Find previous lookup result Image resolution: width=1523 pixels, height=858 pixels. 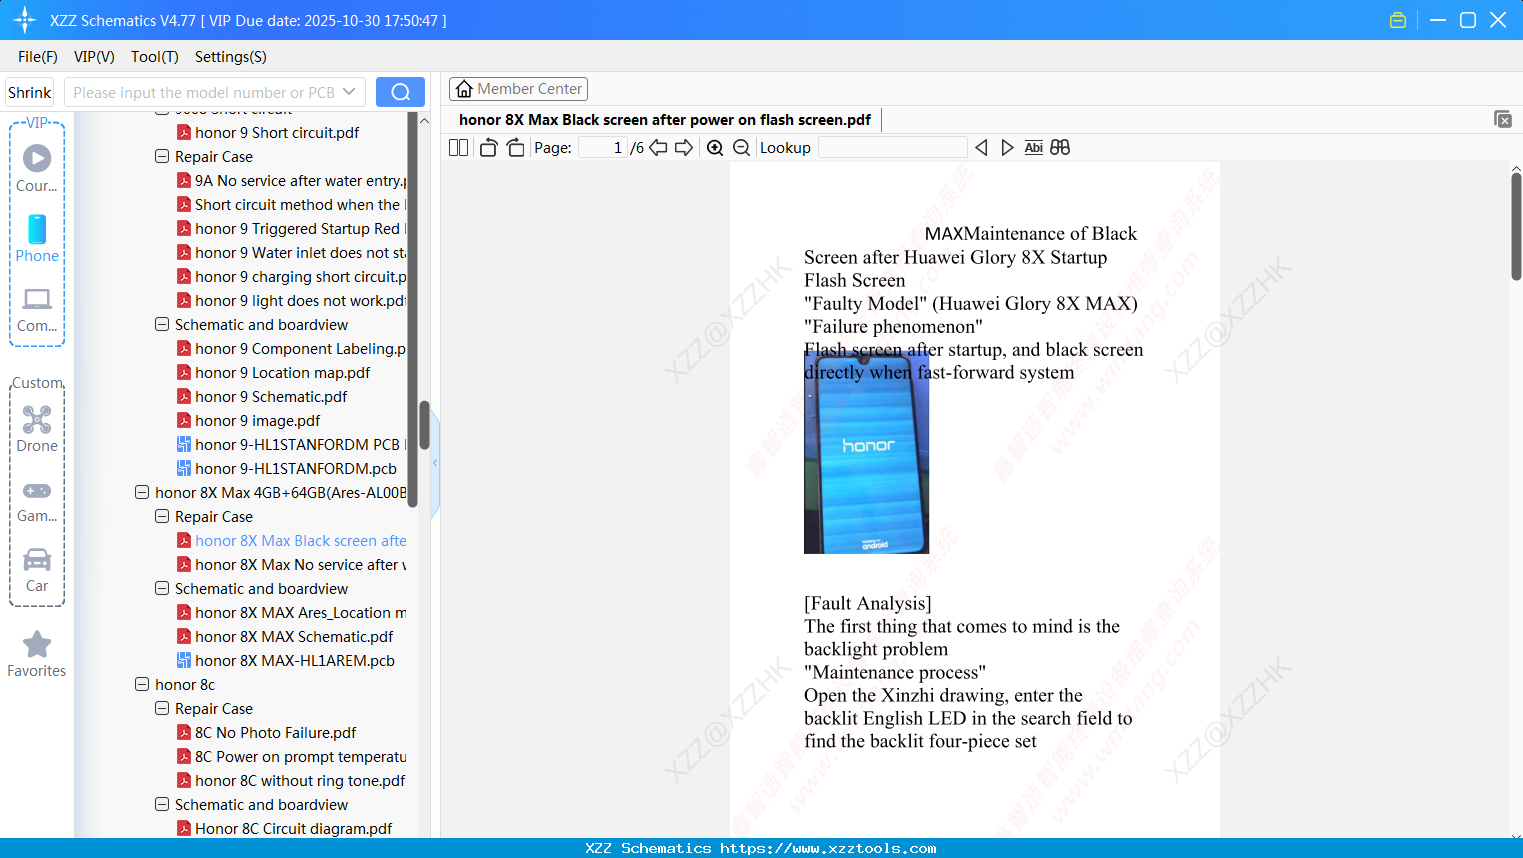pyautogui.click(x=981, y=148)
